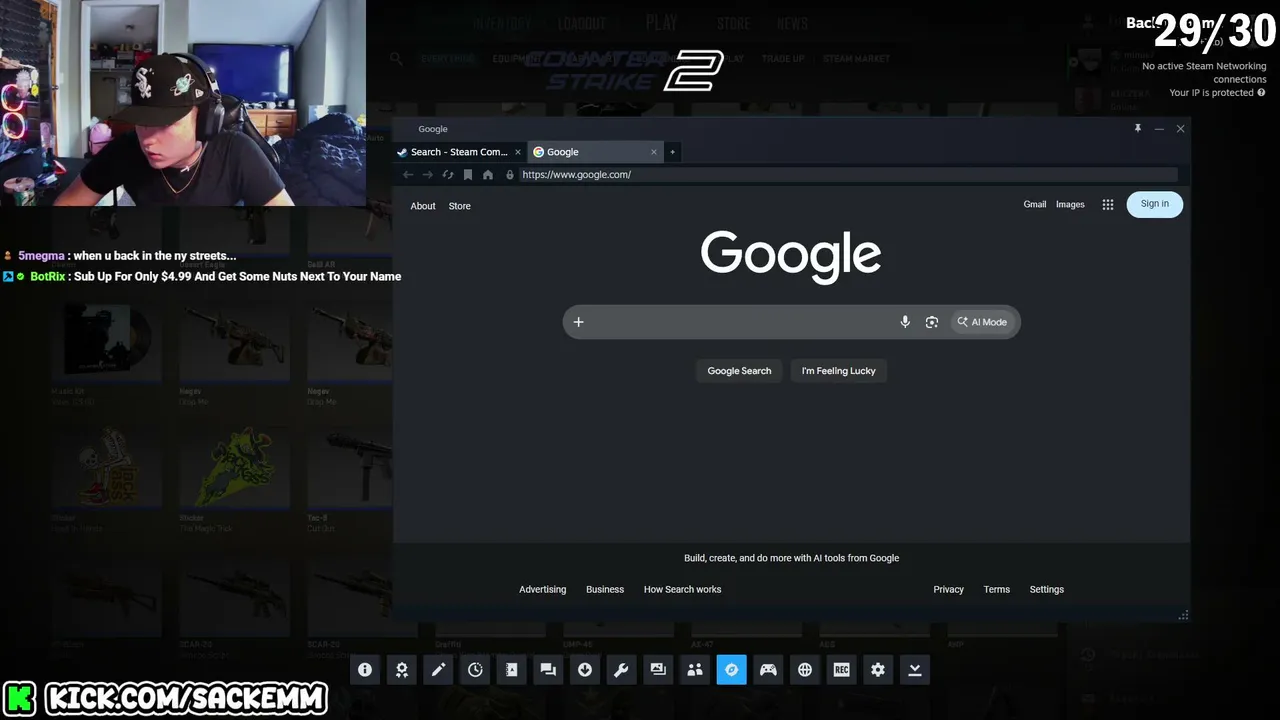Select PLAY in the Counter-Strike 2 menu

(662, 23)
